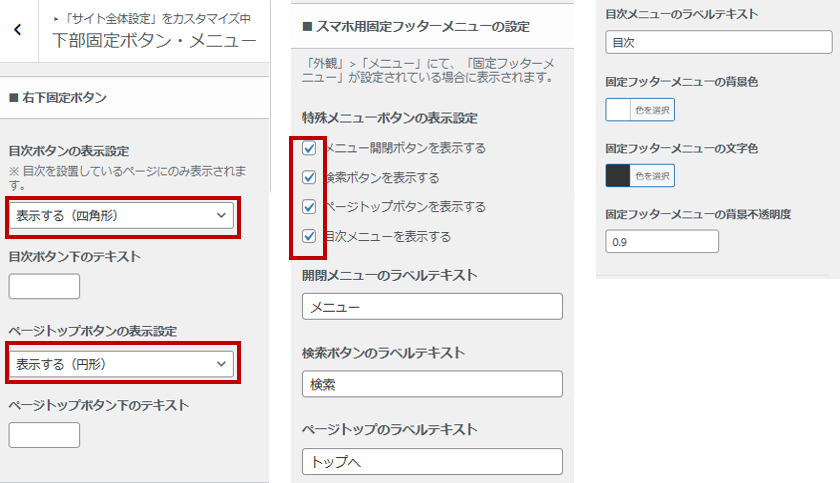Screen dimensions: 840x483
Task: Click the 右下固定ボタン section heading
Action: (x=58, y=98)
